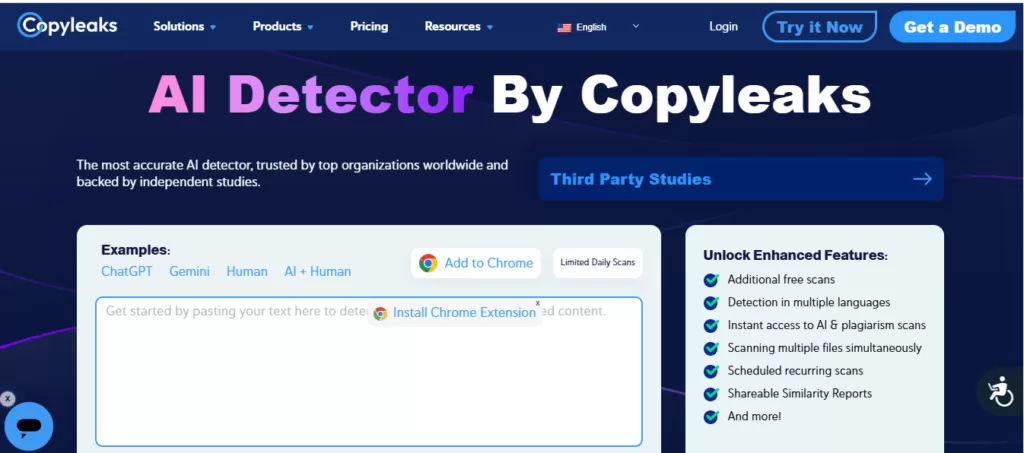Load the ChatGPT example text
The width and height of the screenshot is (1024, 453).
click(x=127, y=272)
